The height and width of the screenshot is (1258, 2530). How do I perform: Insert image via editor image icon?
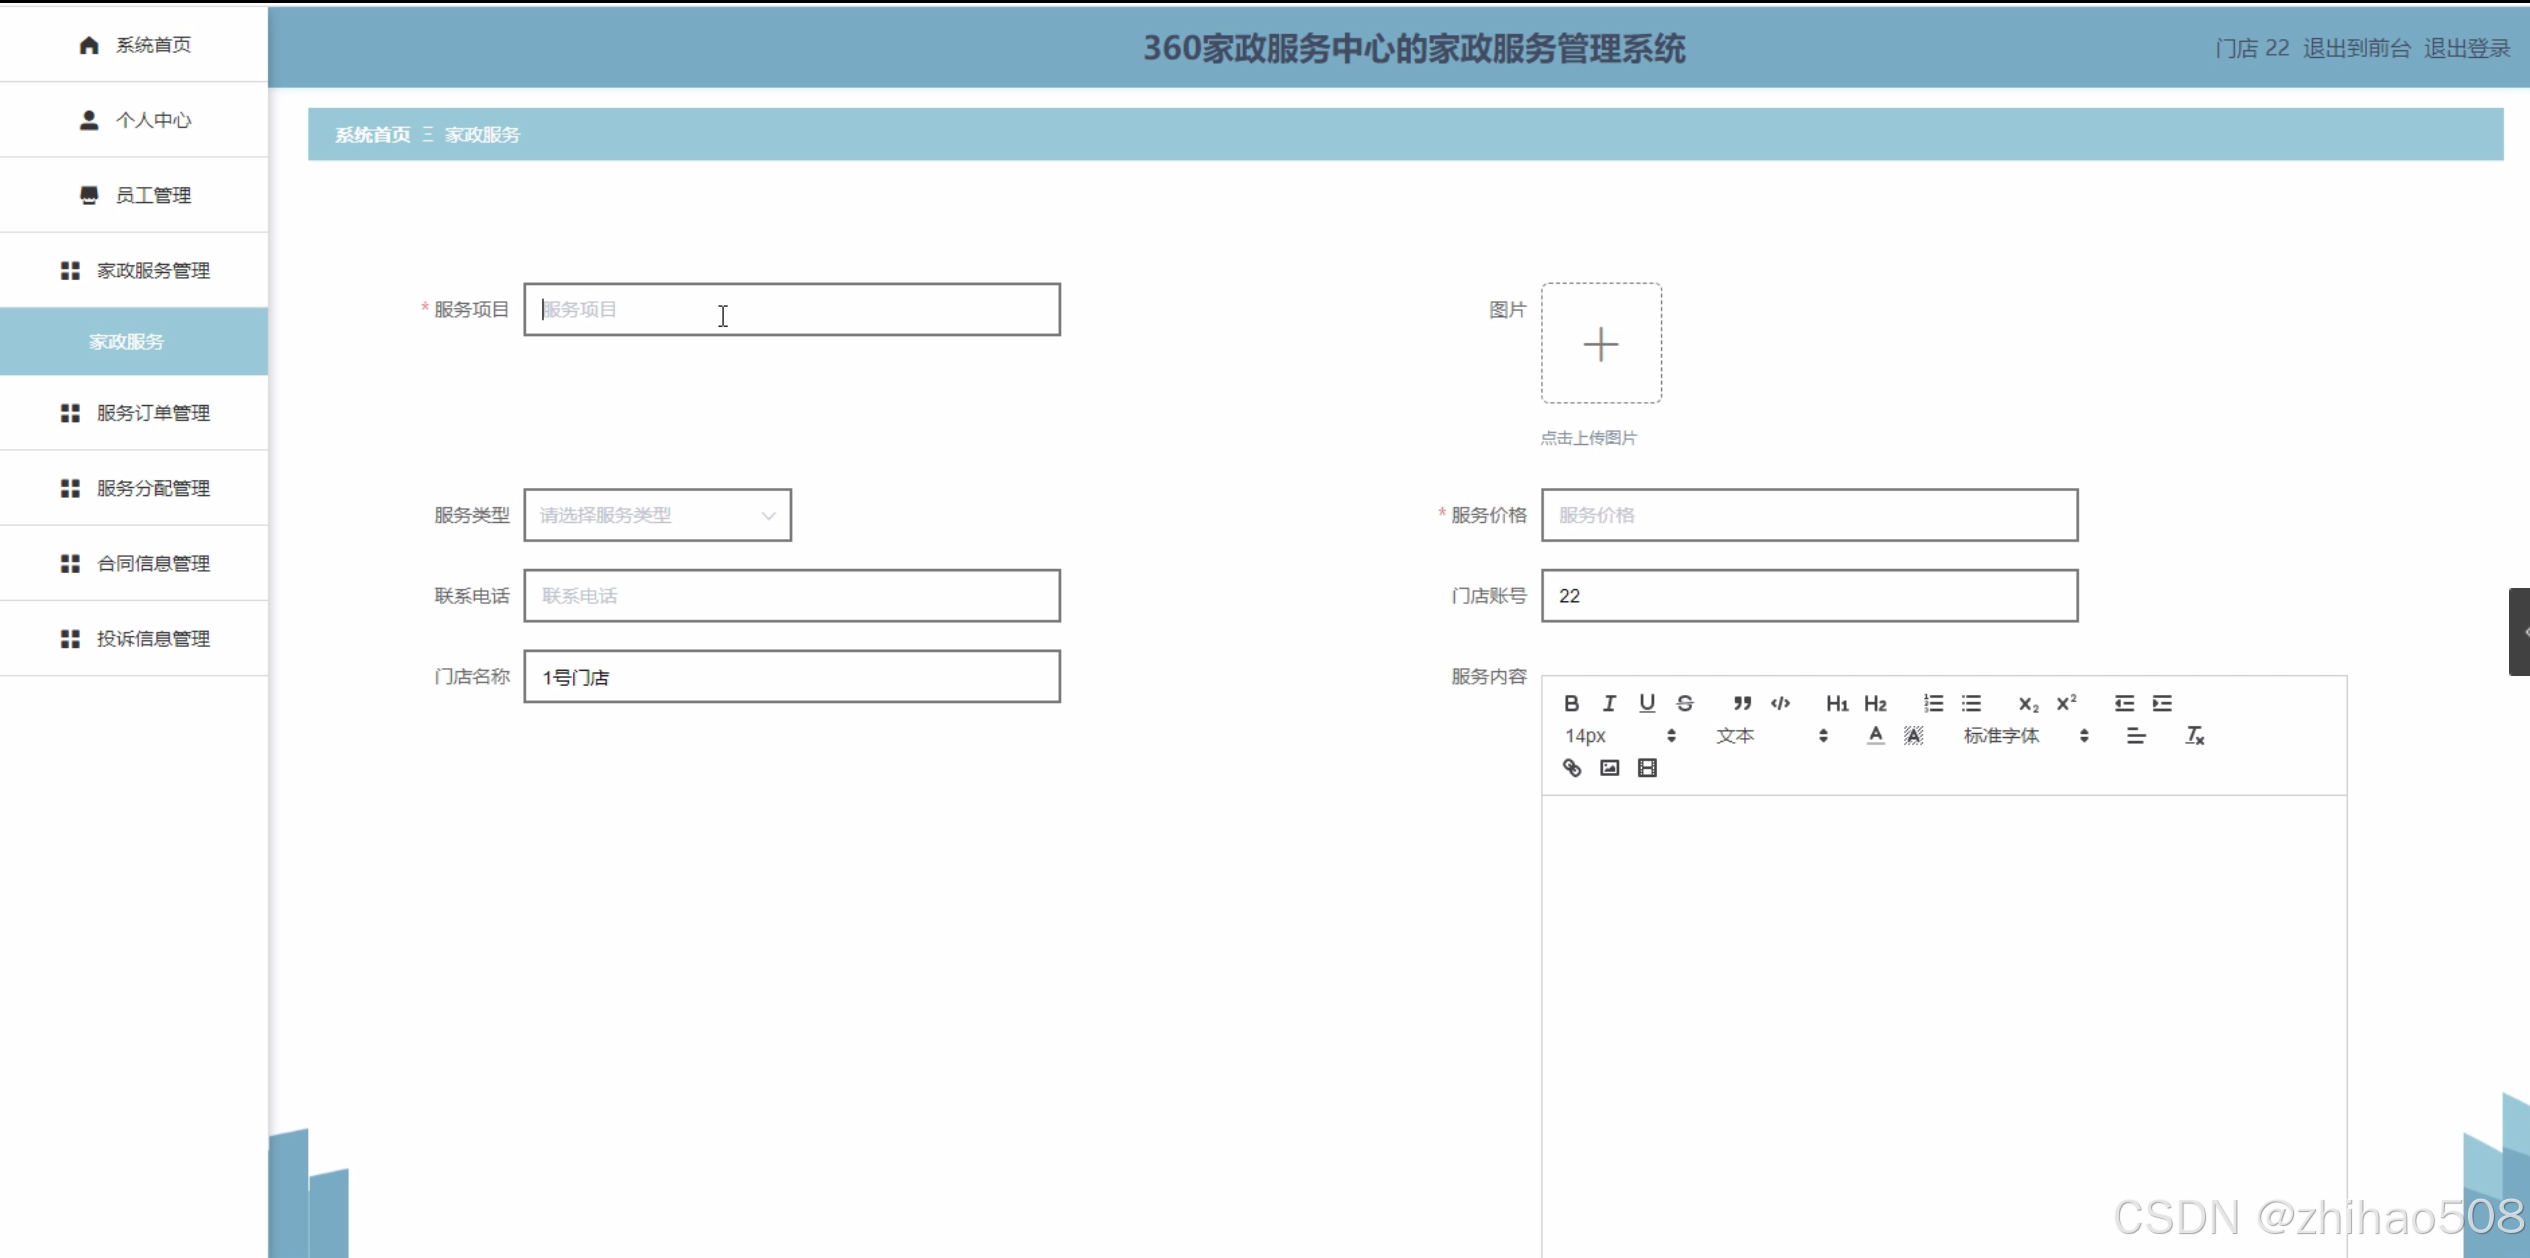(x=1609, y=768)
